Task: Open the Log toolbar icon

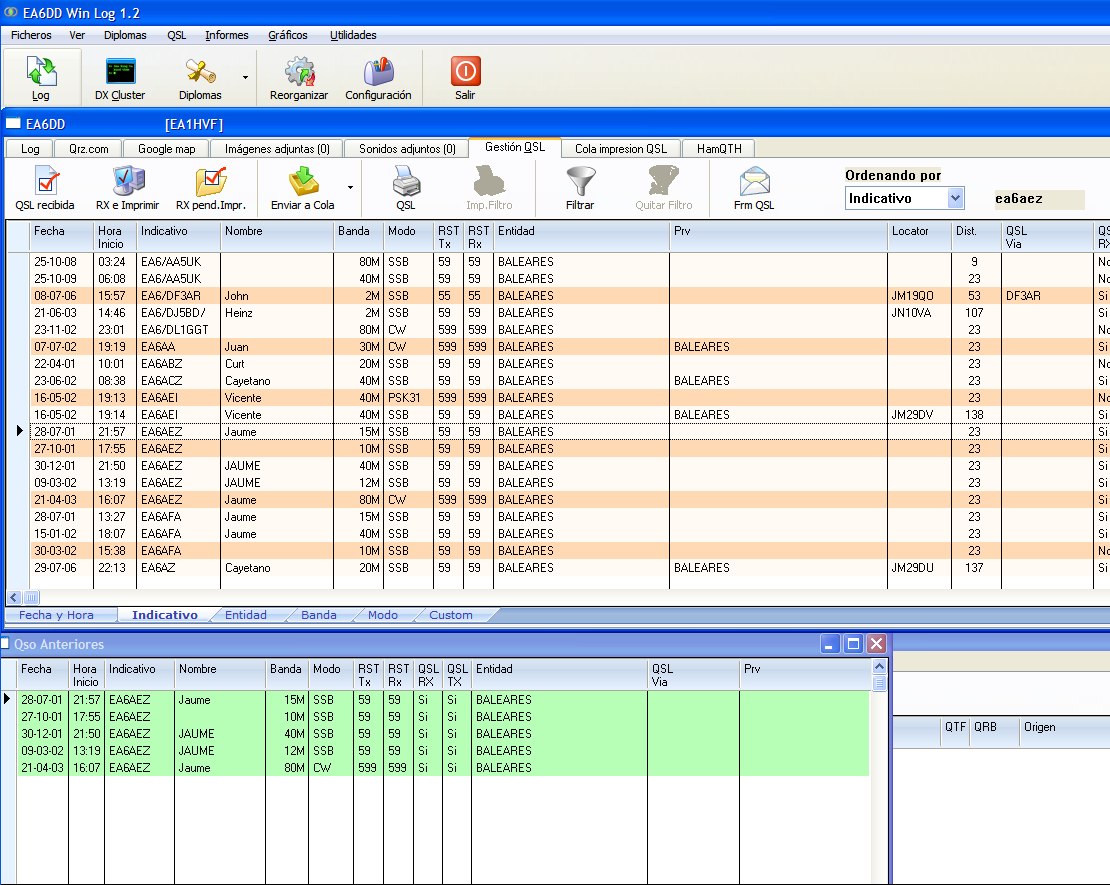Action: click(x=40, y=77)
